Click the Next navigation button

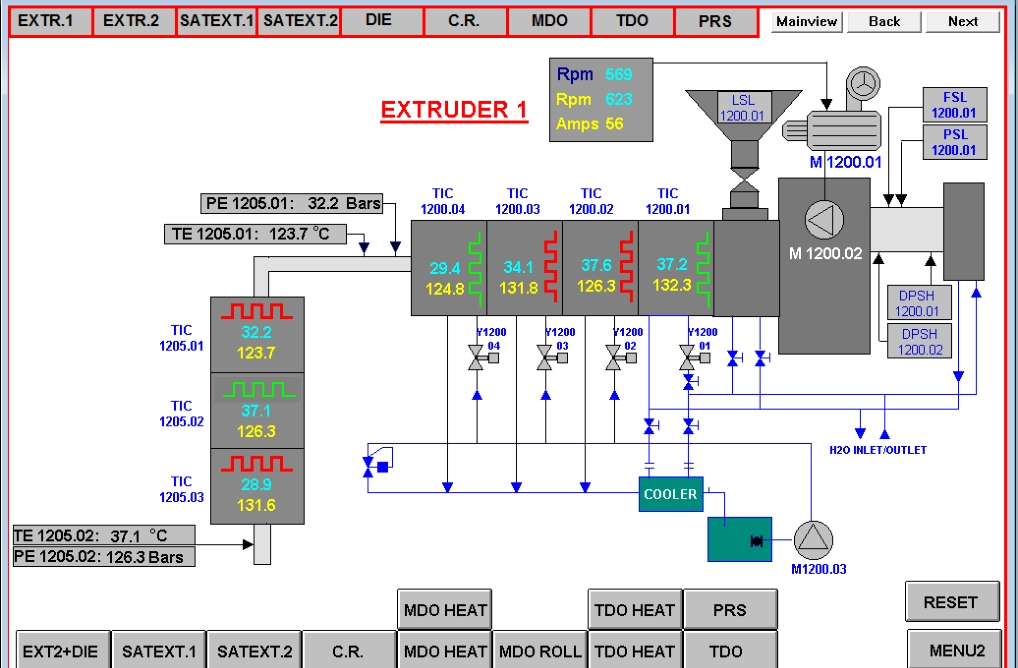click(962, 21)
